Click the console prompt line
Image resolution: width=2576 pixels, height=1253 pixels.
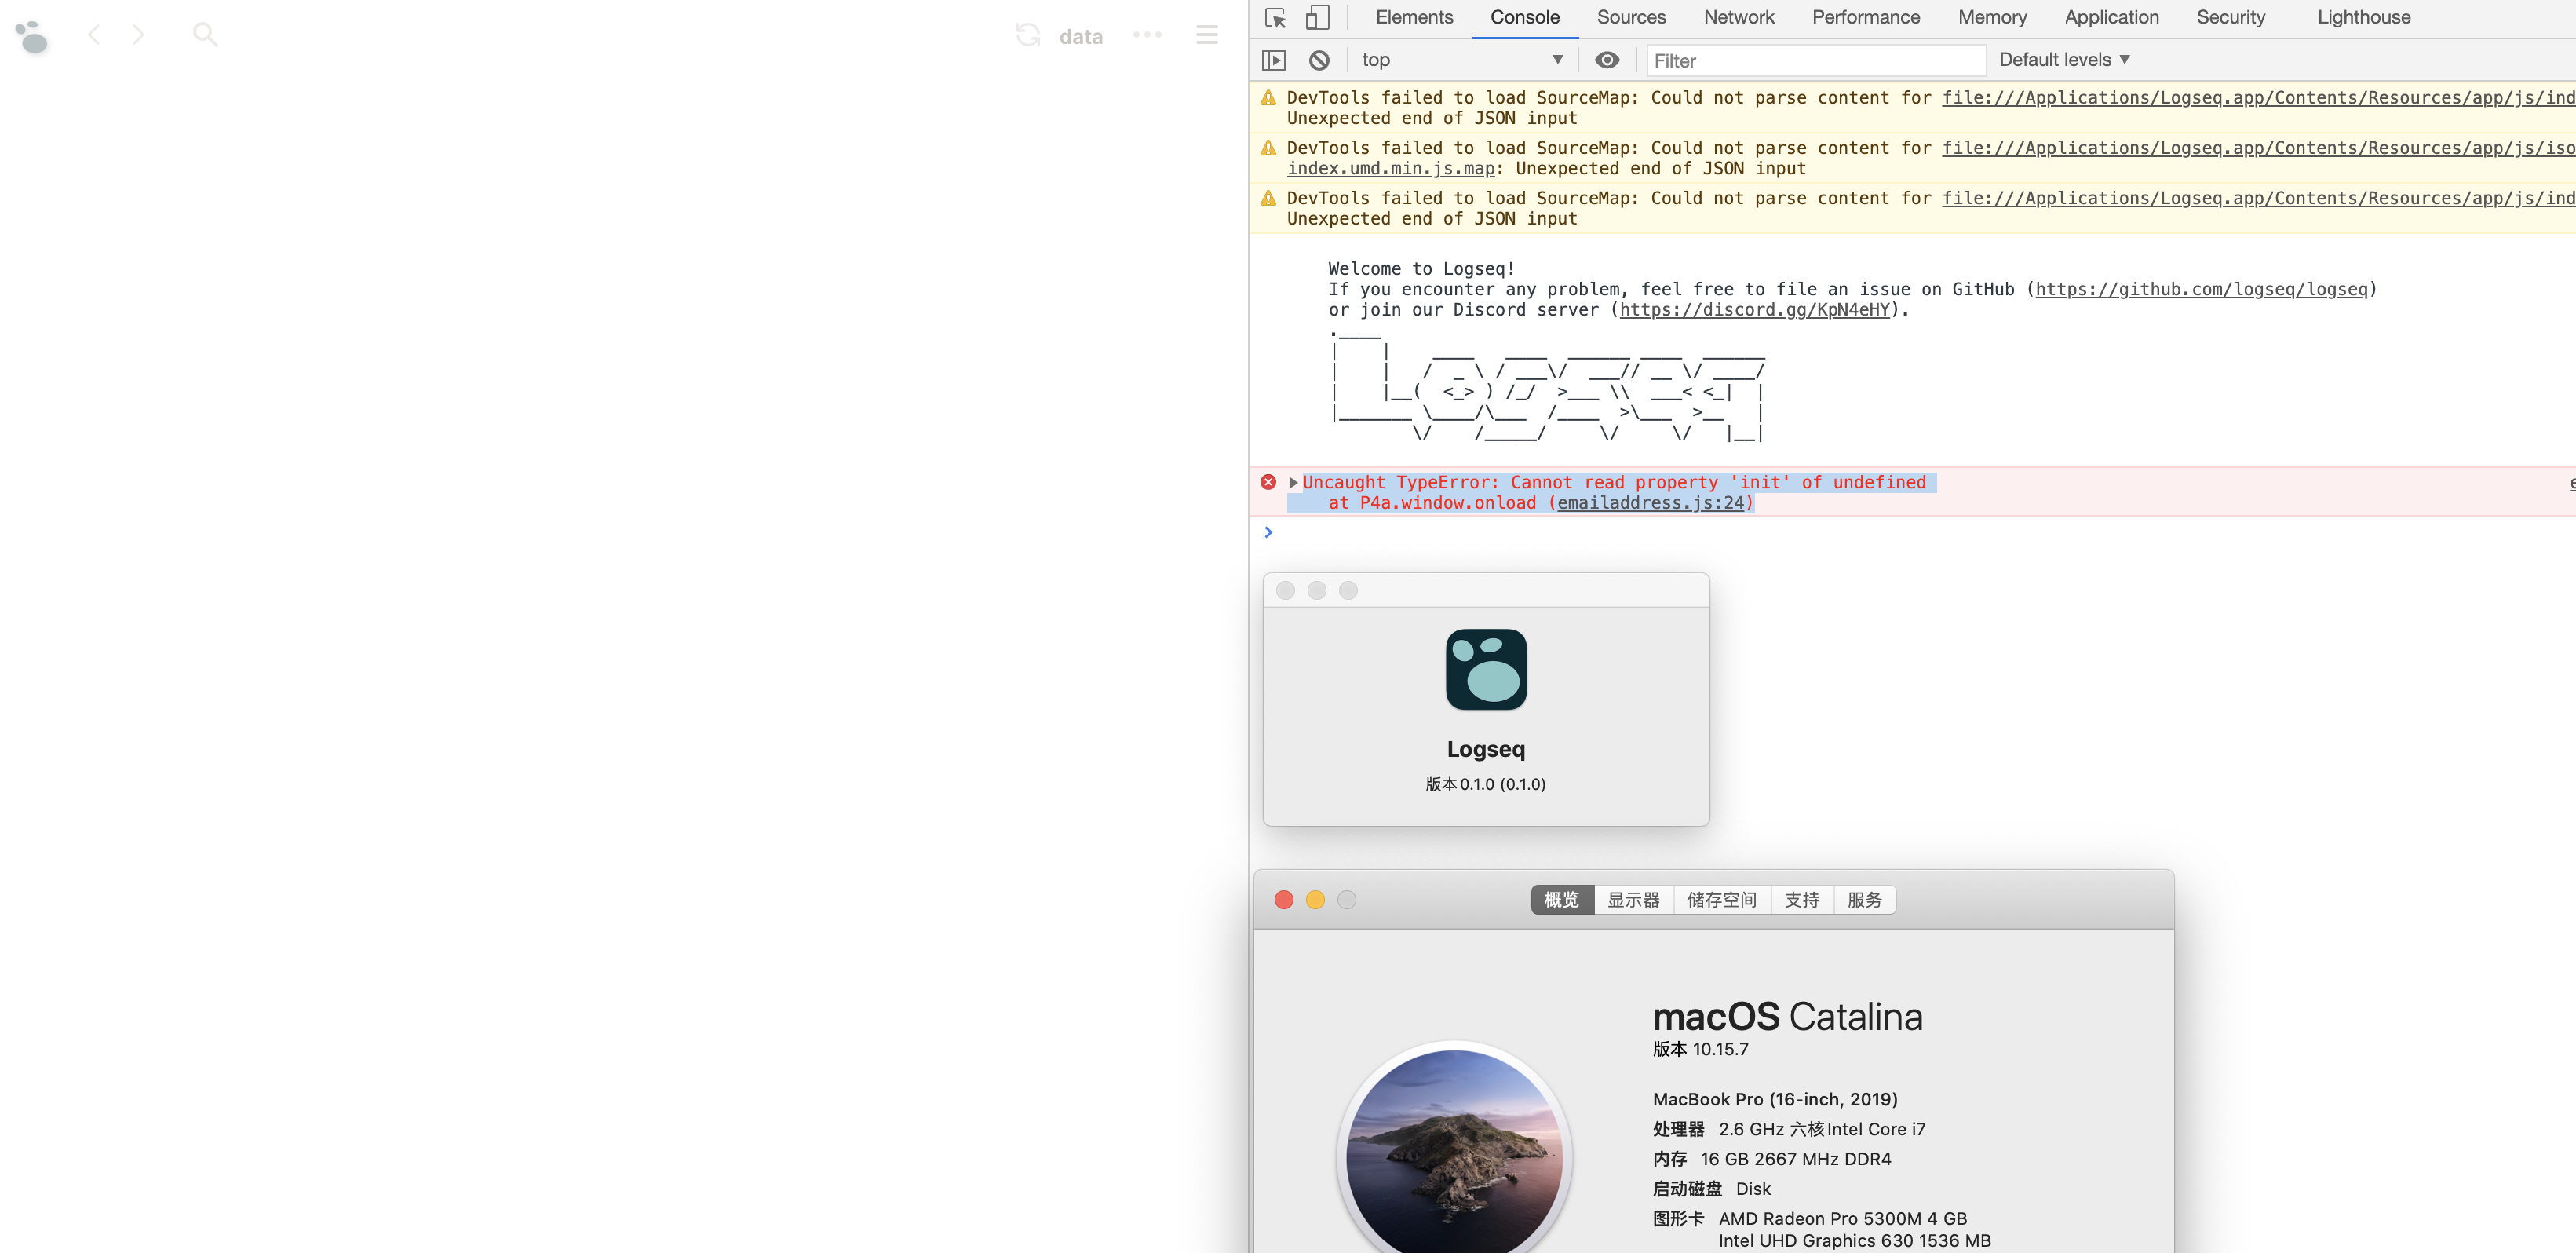[x=1918, y=532]
